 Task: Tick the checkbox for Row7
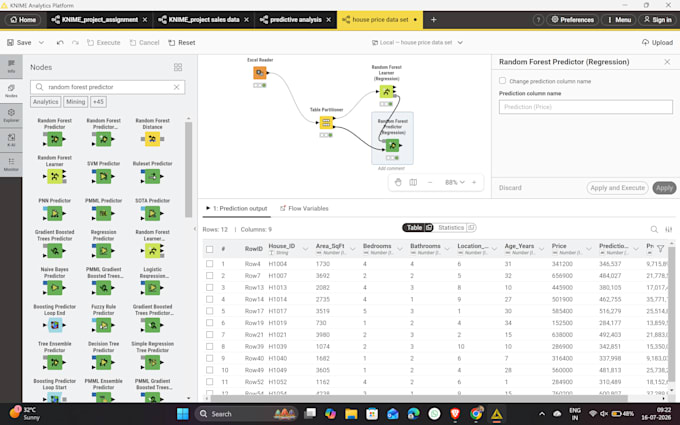pyautogui.click(x=209, y=275)
